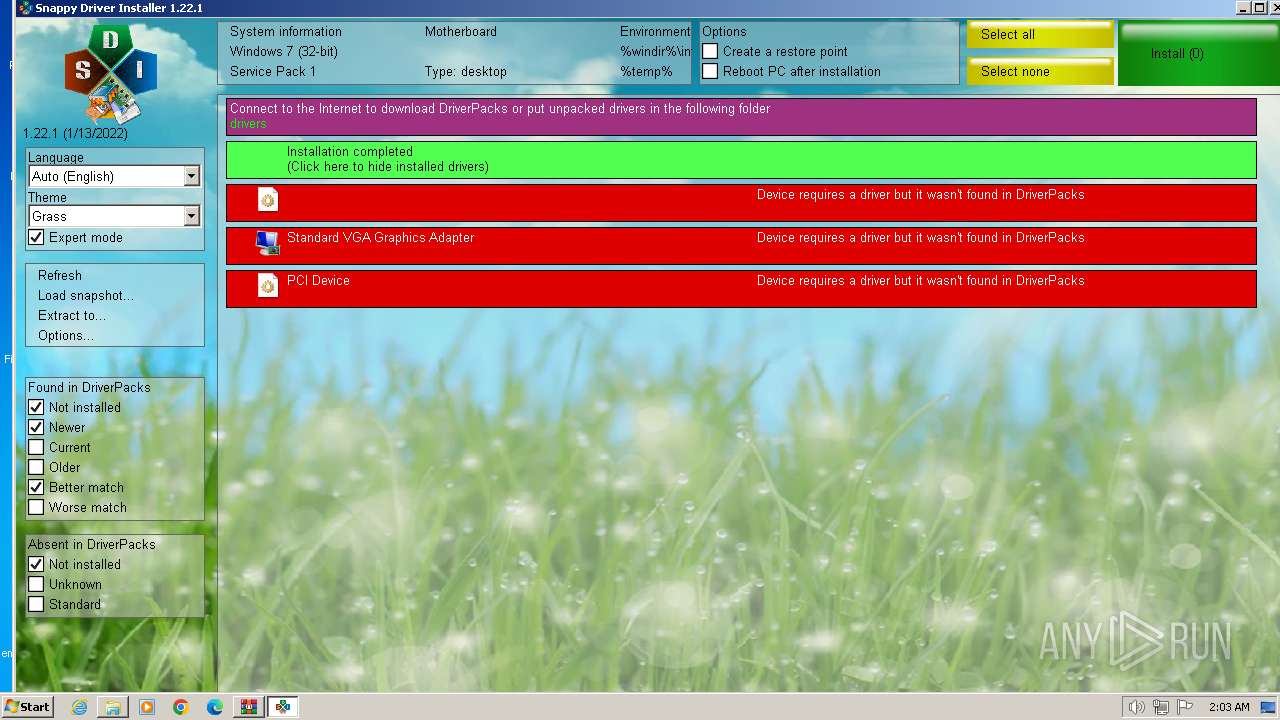Open the Windows Explorer folder icon in taskbar
This screenshot has width=1280, height=720.
113,707
